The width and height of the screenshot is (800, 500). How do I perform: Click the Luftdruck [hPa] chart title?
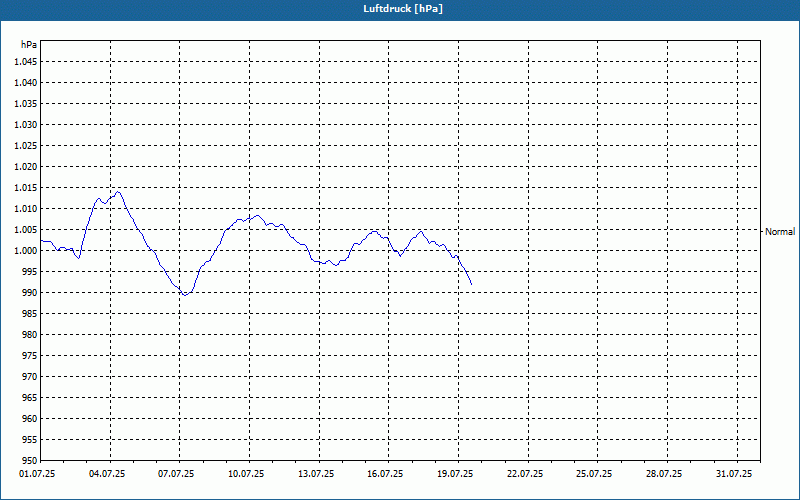pyautogui.click(x=403, y=9)
